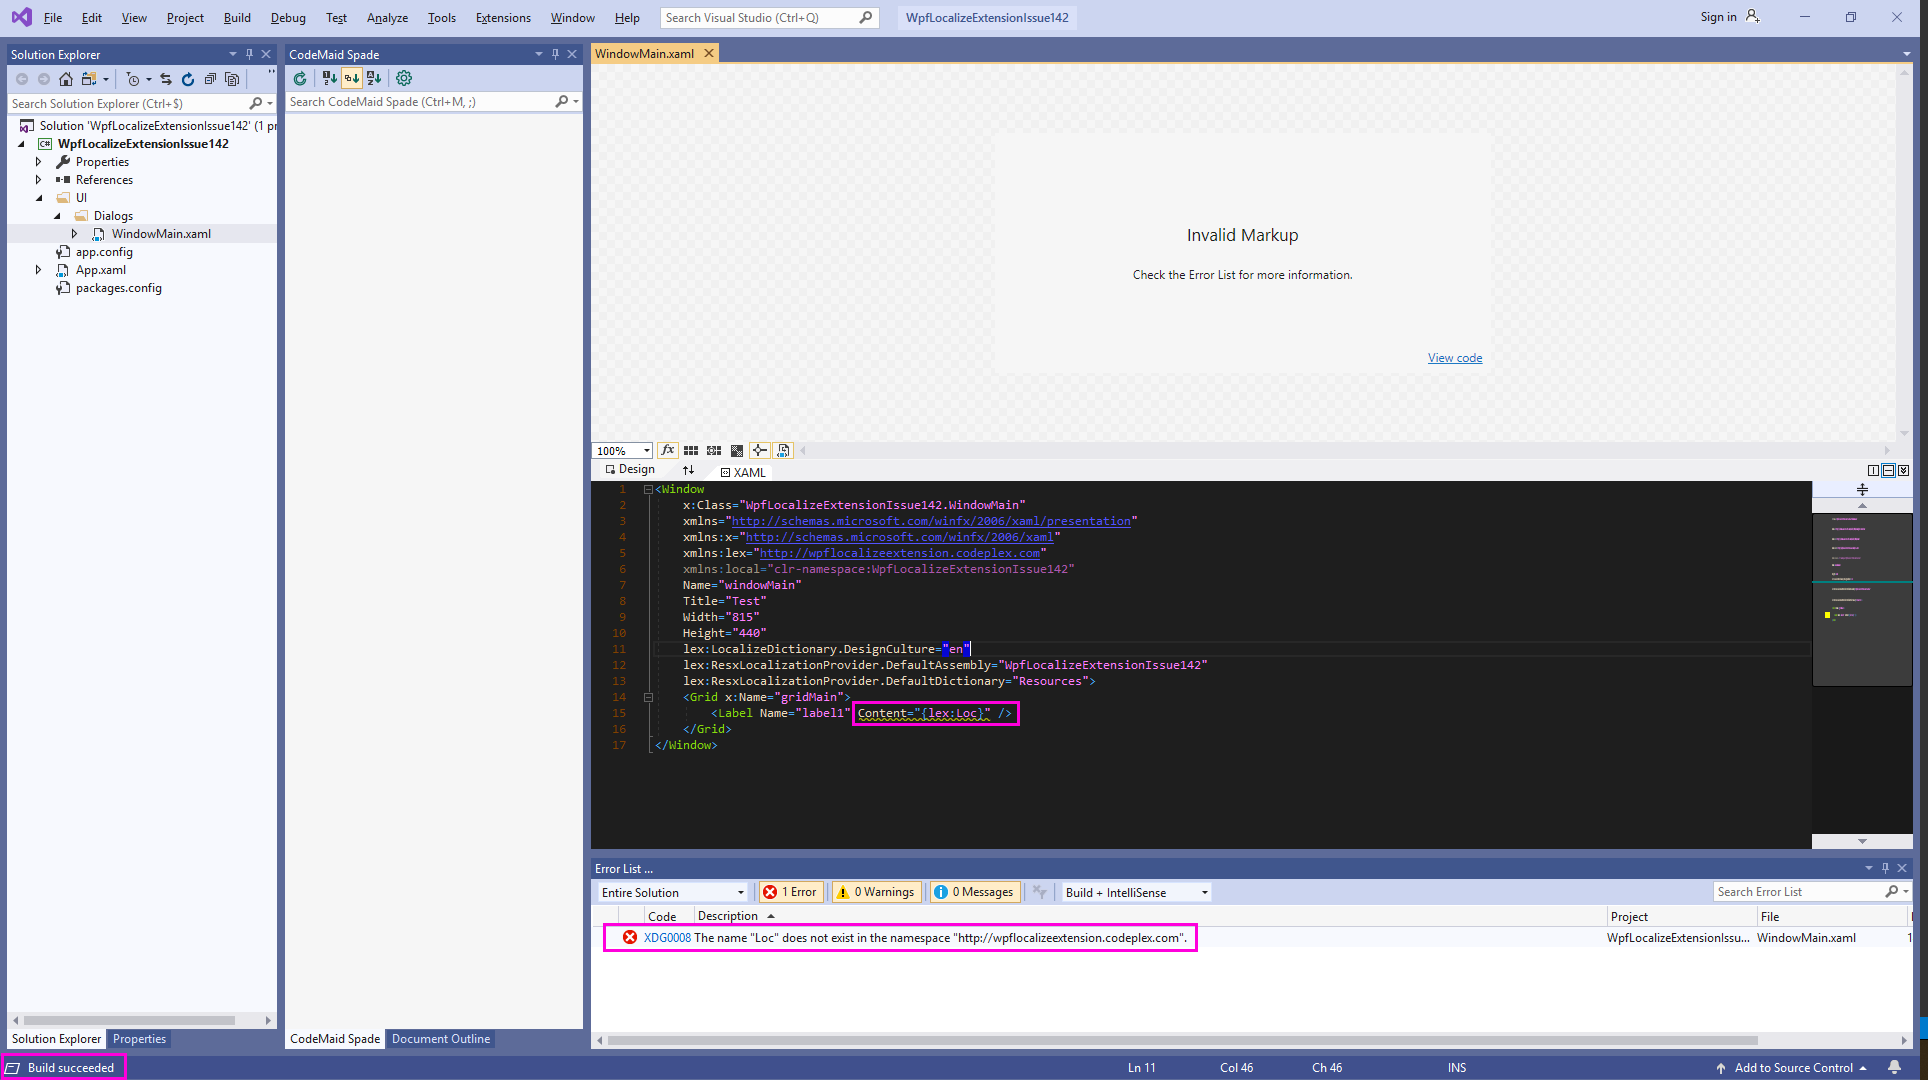This screenshot has width=1928, height=1080.
Task: Open CodeMaid Spade settings gear
Action: tap(404, 78)
